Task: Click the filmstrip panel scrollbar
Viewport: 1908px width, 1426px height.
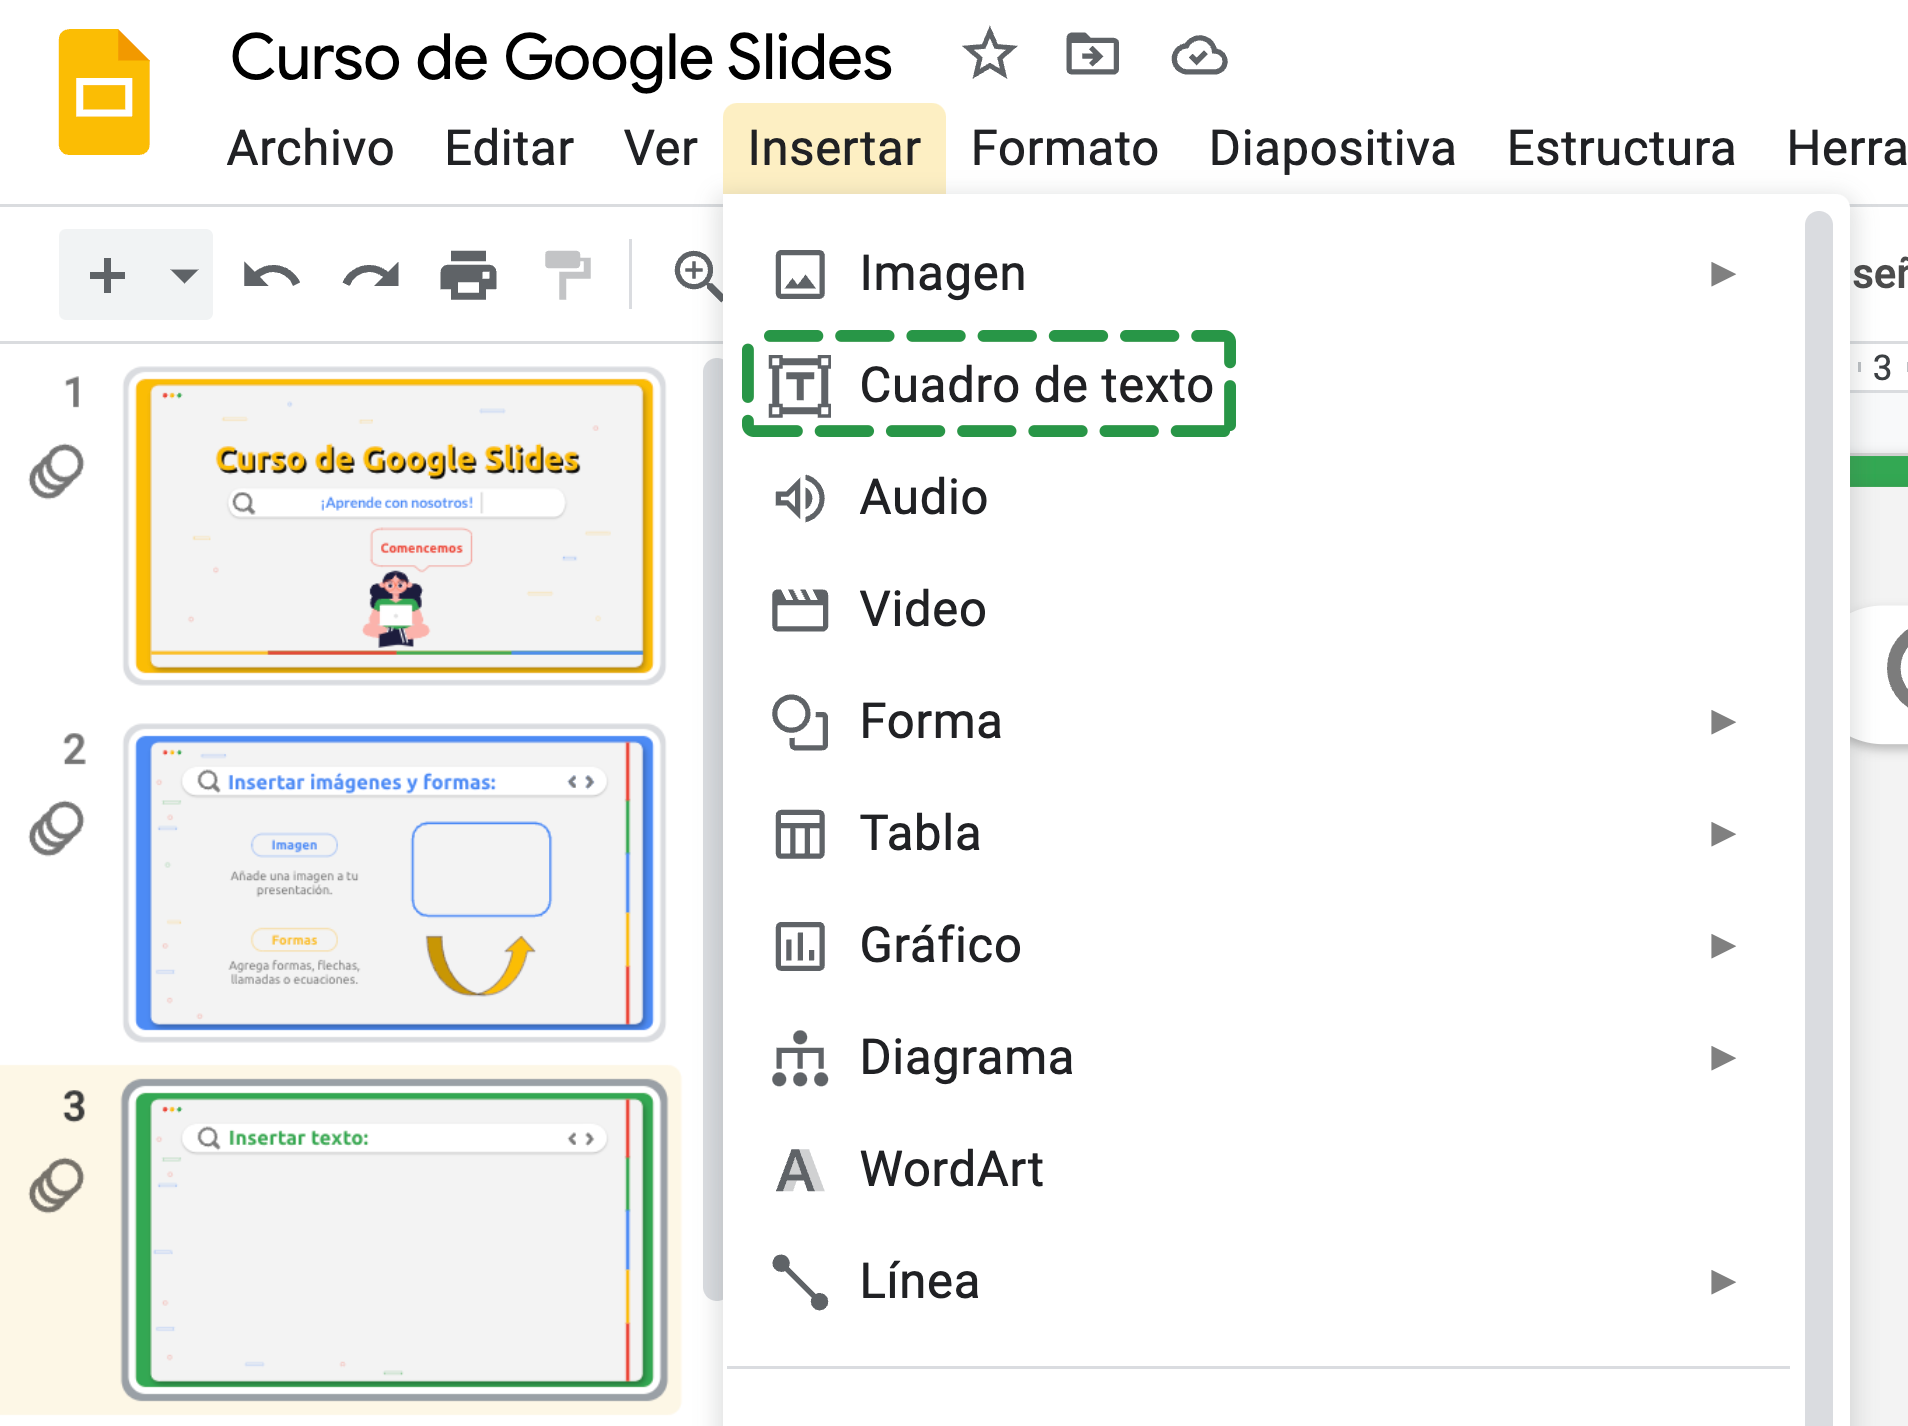Action: tap(712, 830)
